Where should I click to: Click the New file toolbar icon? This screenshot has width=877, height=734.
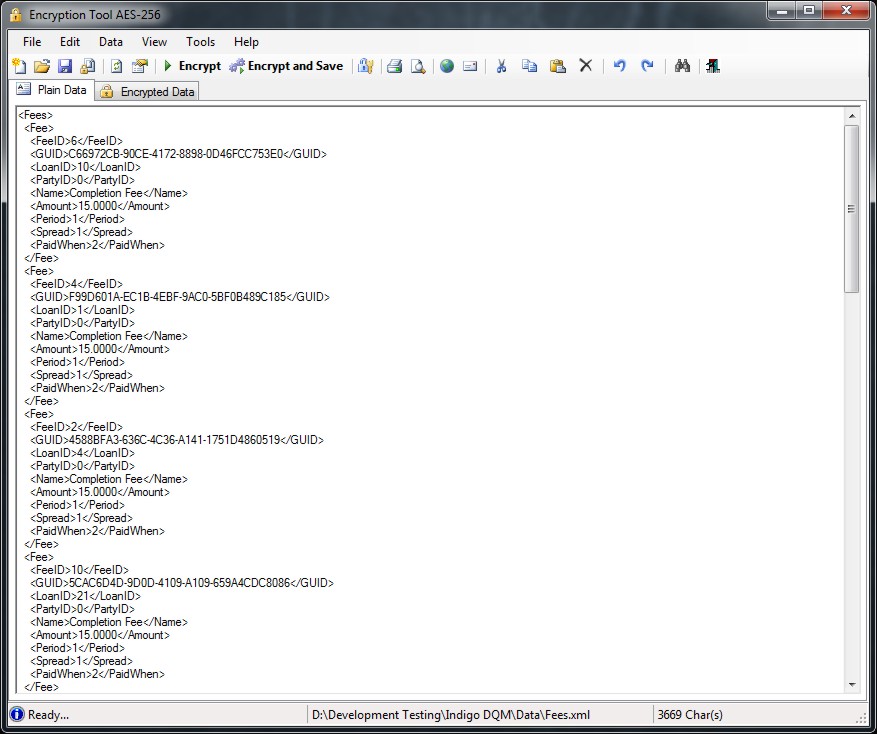(19, 66)
